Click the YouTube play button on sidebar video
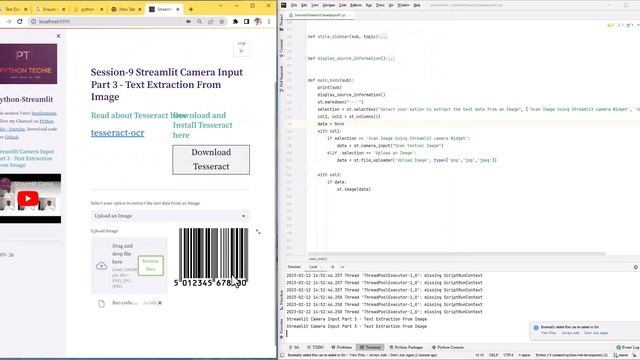640x360 pixels. [28, 199]
